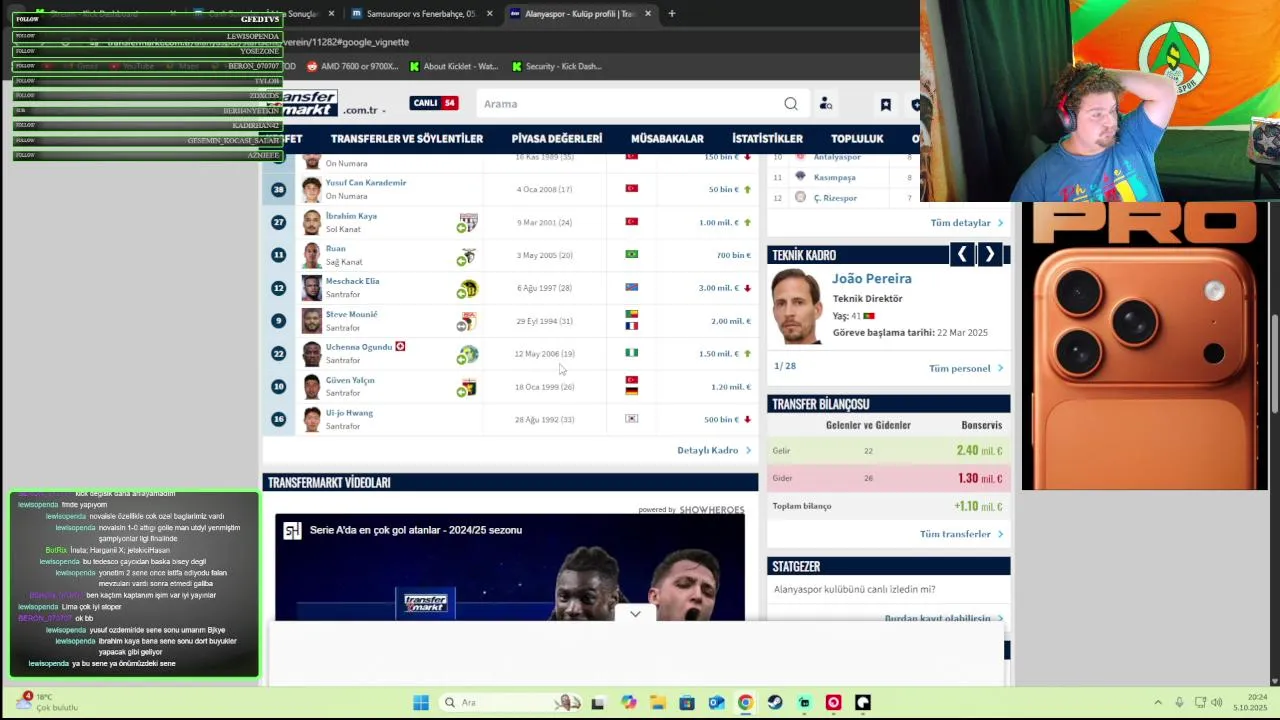Screen dimensions: 1280x720
Task: Open Detaylı Kadro link
Action: 713,451
